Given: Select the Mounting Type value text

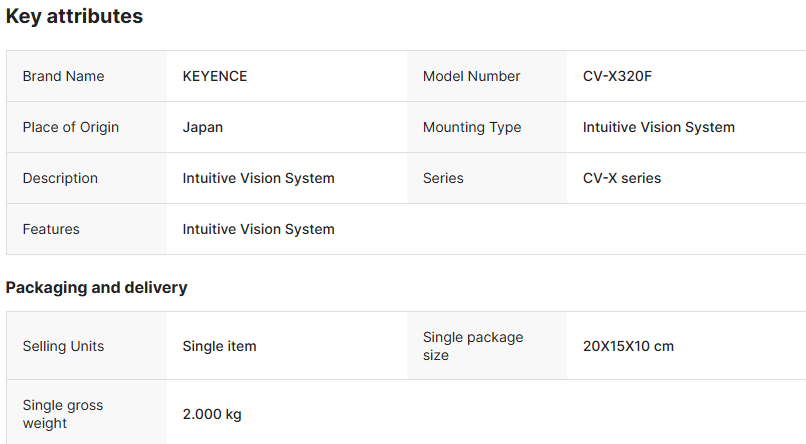Looking at the screenshot, I should point(659,127).
